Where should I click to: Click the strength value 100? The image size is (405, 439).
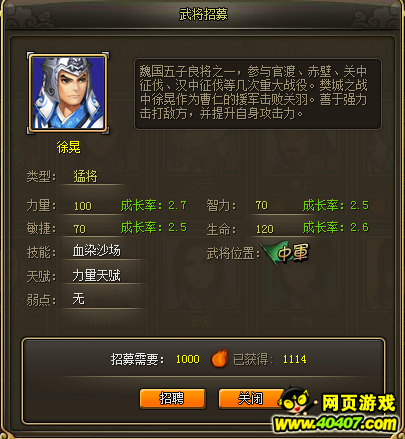(82, 206)
